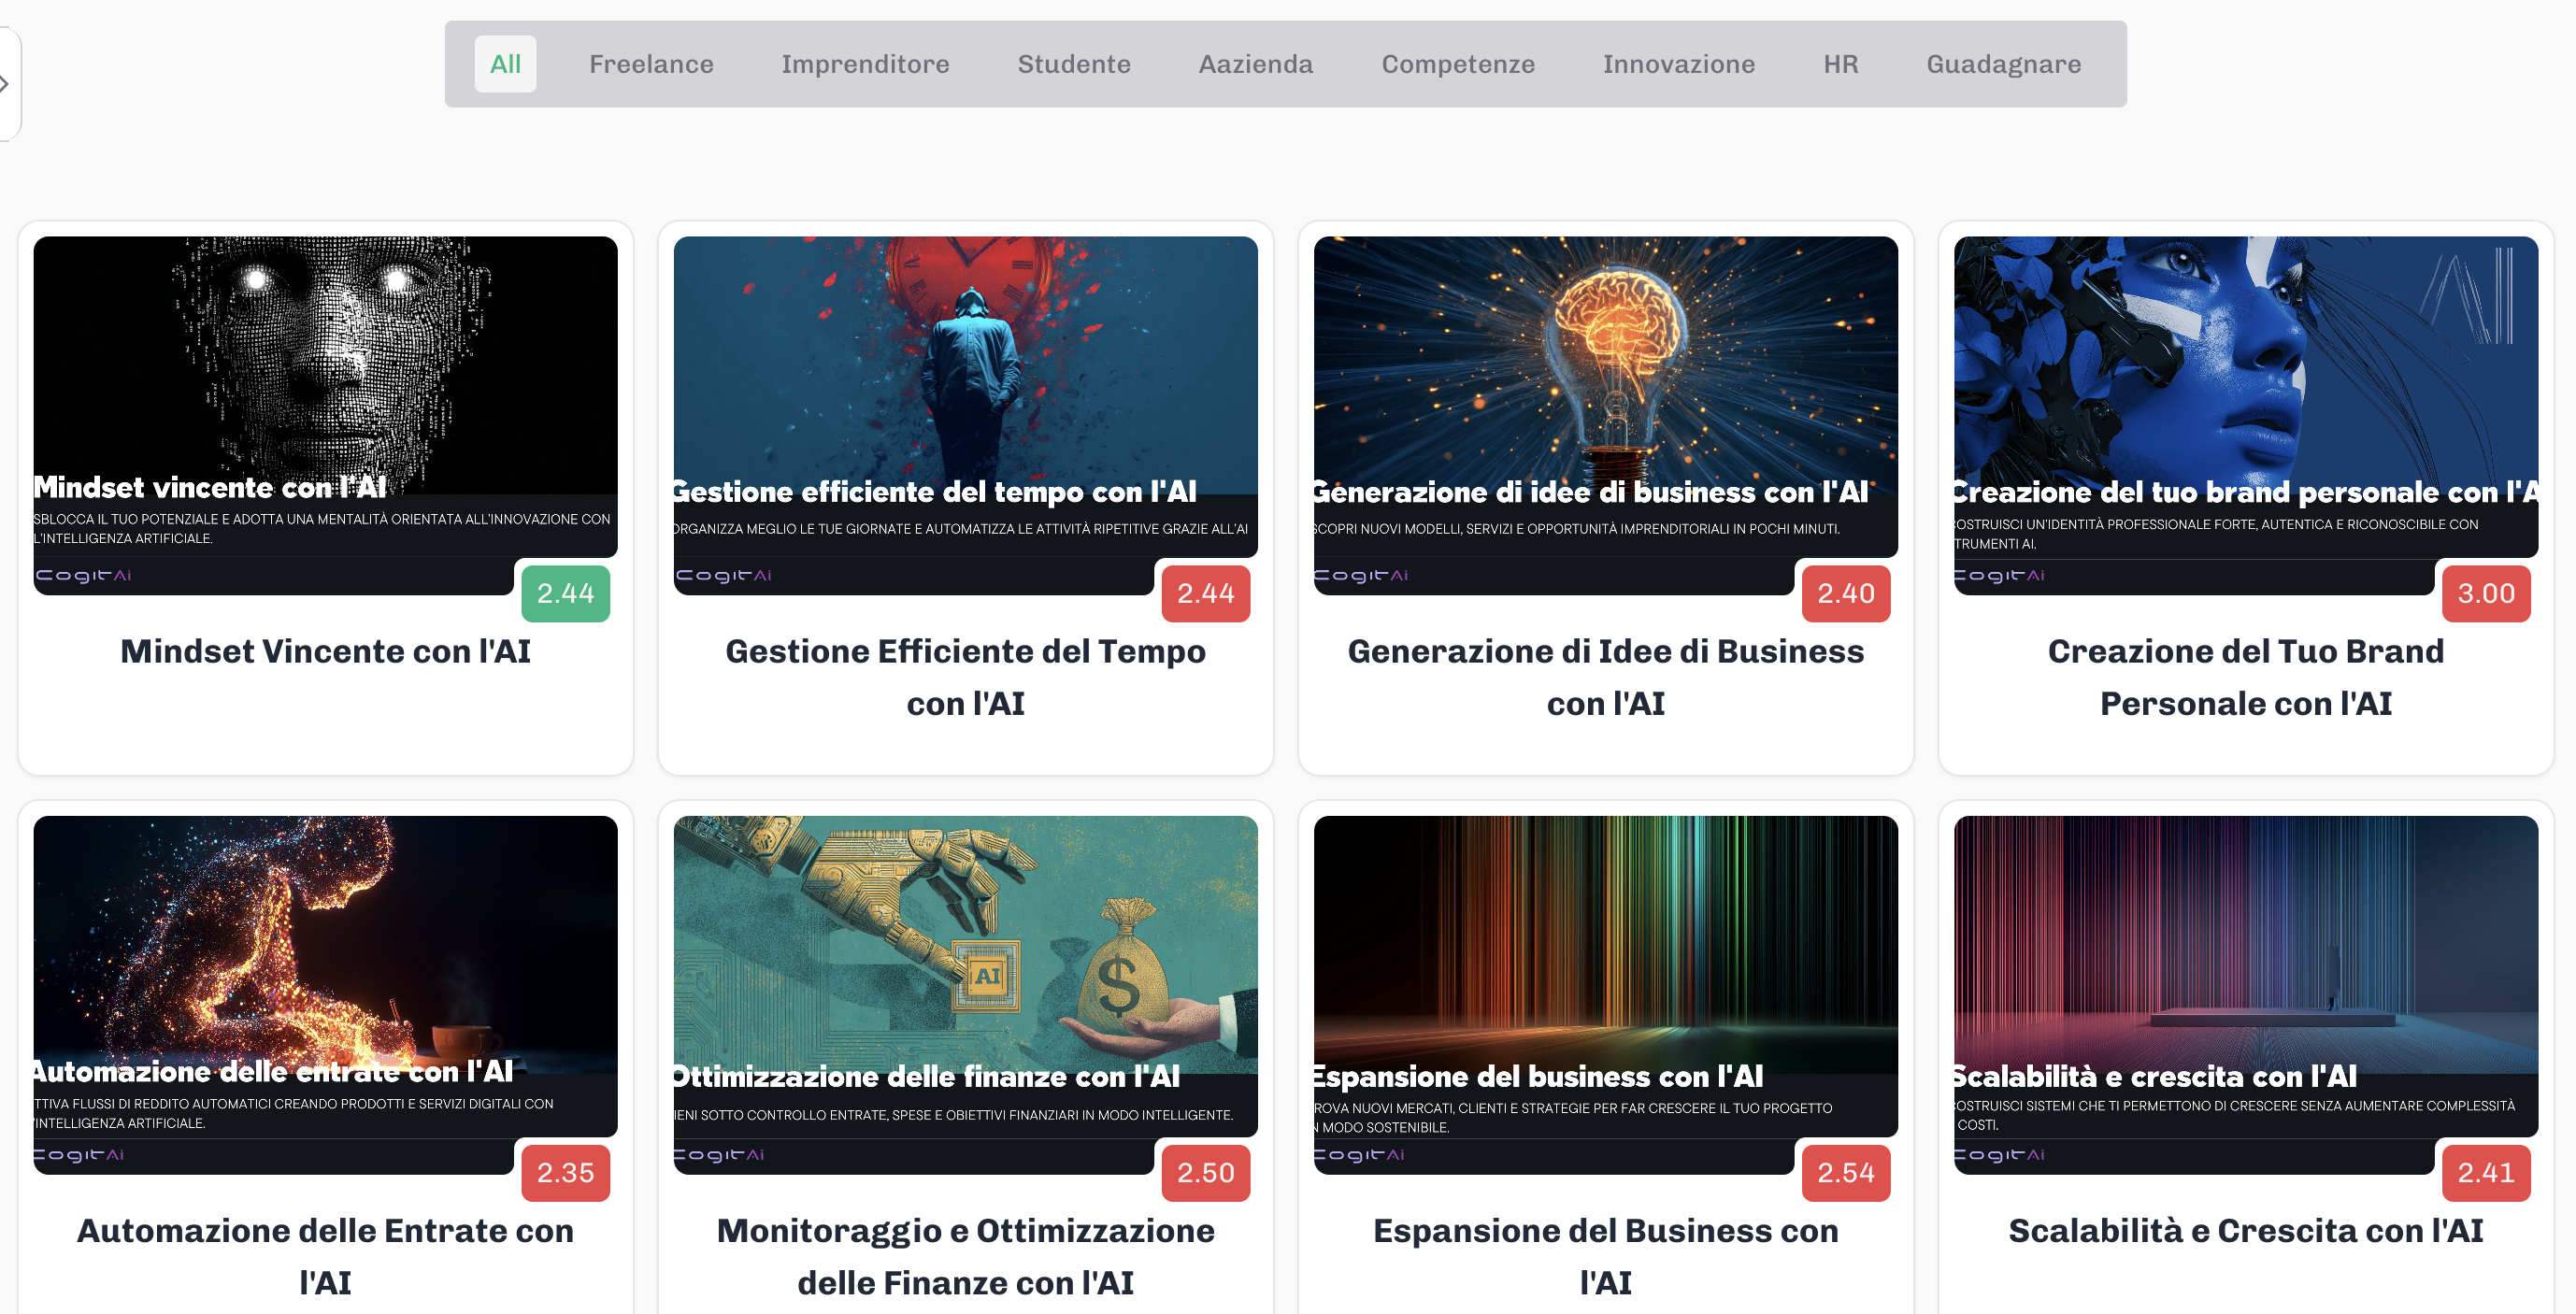The height and width of the screenshot is (1314, 2576).
Task: Click the 2.54 badge on Espansione card
Action: click(1845, 1172)
